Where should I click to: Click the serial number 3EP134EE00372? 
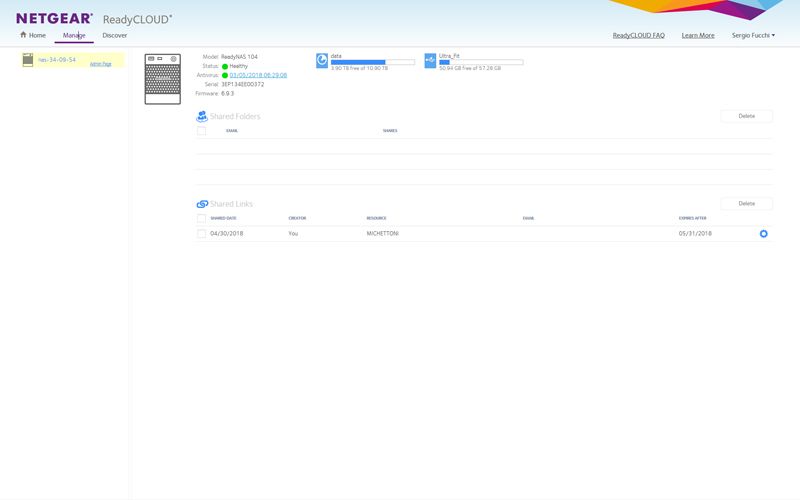[x=243, y=84]
